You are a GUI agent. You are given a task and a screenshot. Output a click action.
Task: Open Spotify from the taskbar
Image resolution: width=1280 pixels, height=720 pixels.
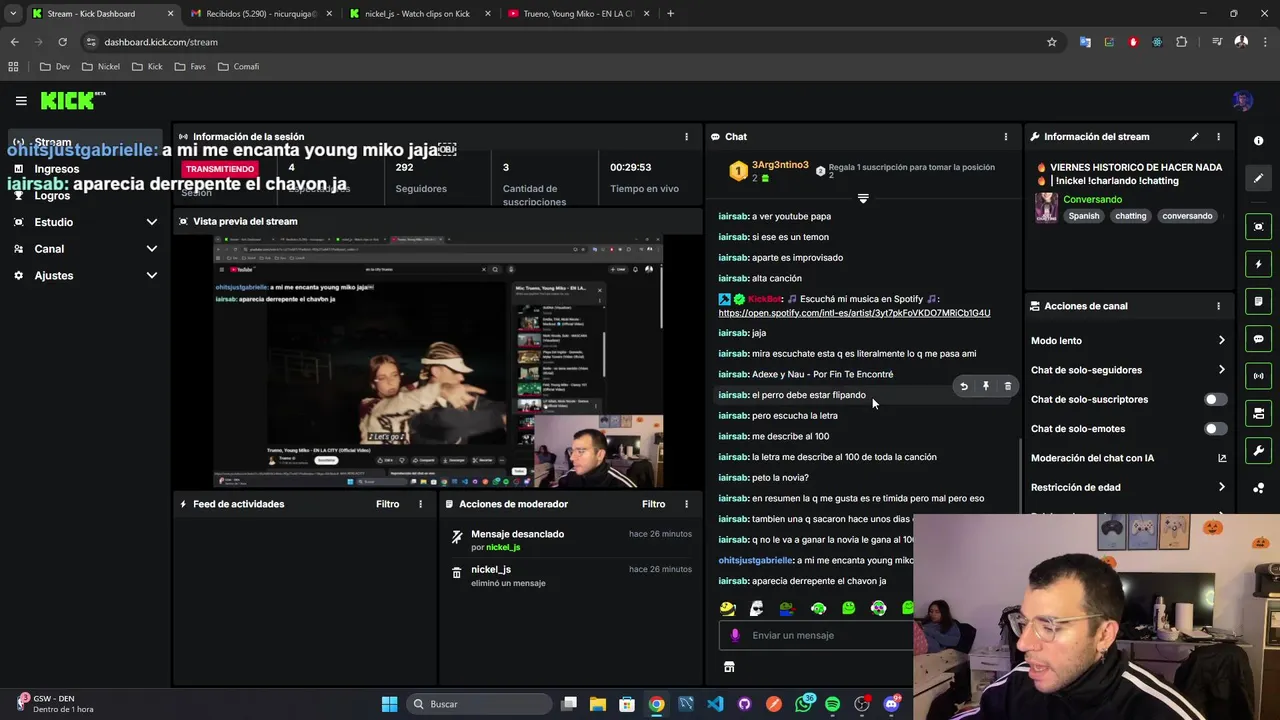832,704
